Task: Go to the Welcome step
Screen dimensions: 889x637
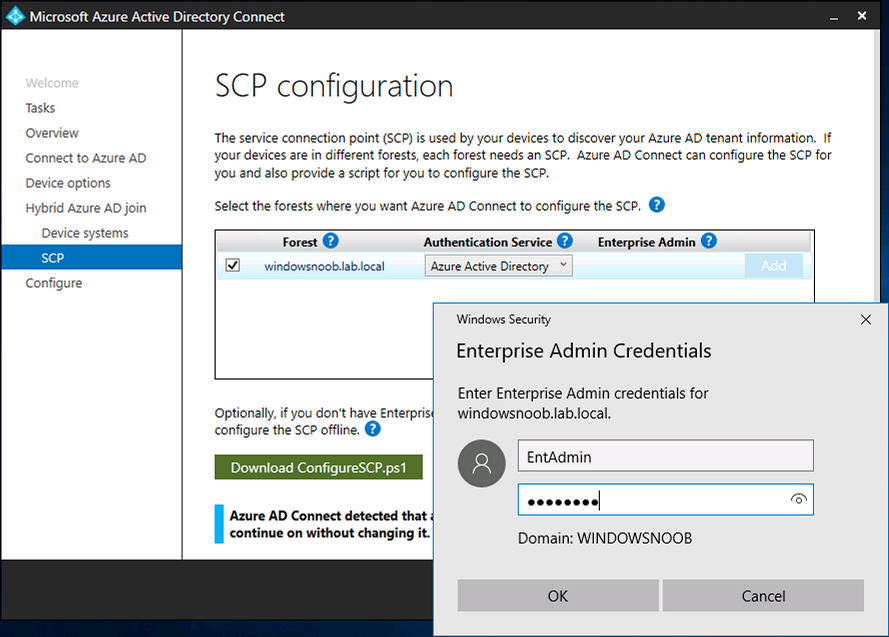Action: tap(52, 83)
